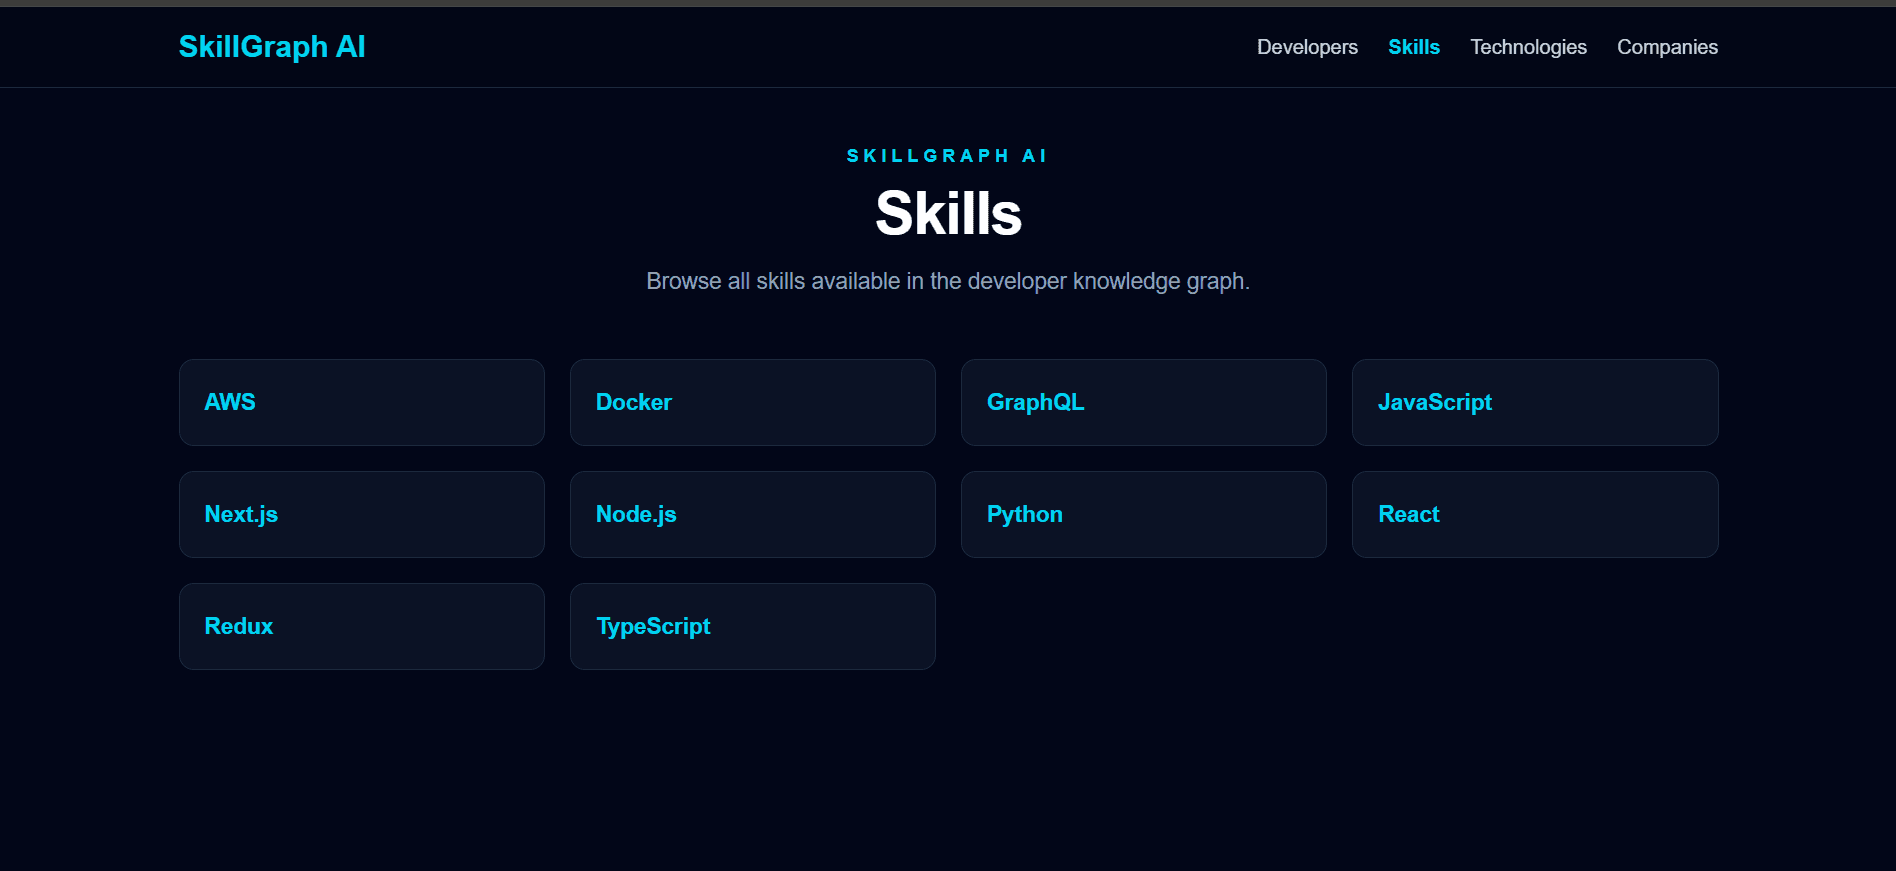Open the TypeScript skill card

coord(753,626)
